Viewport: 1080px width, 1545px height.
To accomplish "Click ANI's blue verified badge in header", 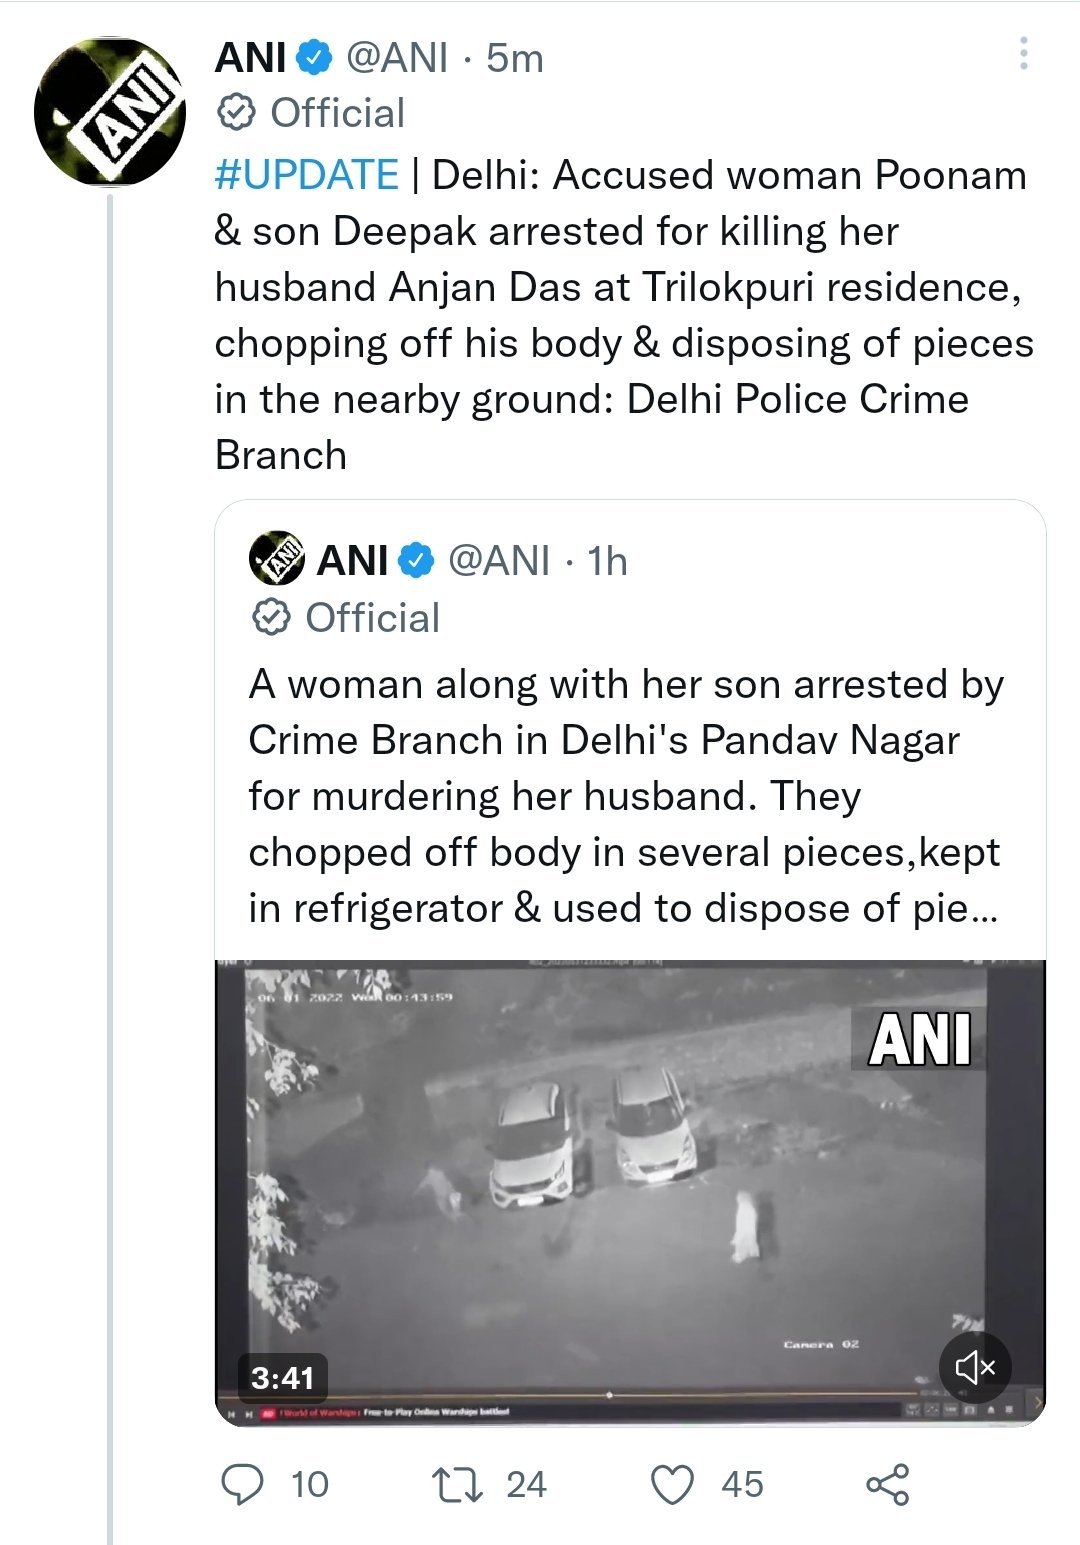I will click(316, 58).
